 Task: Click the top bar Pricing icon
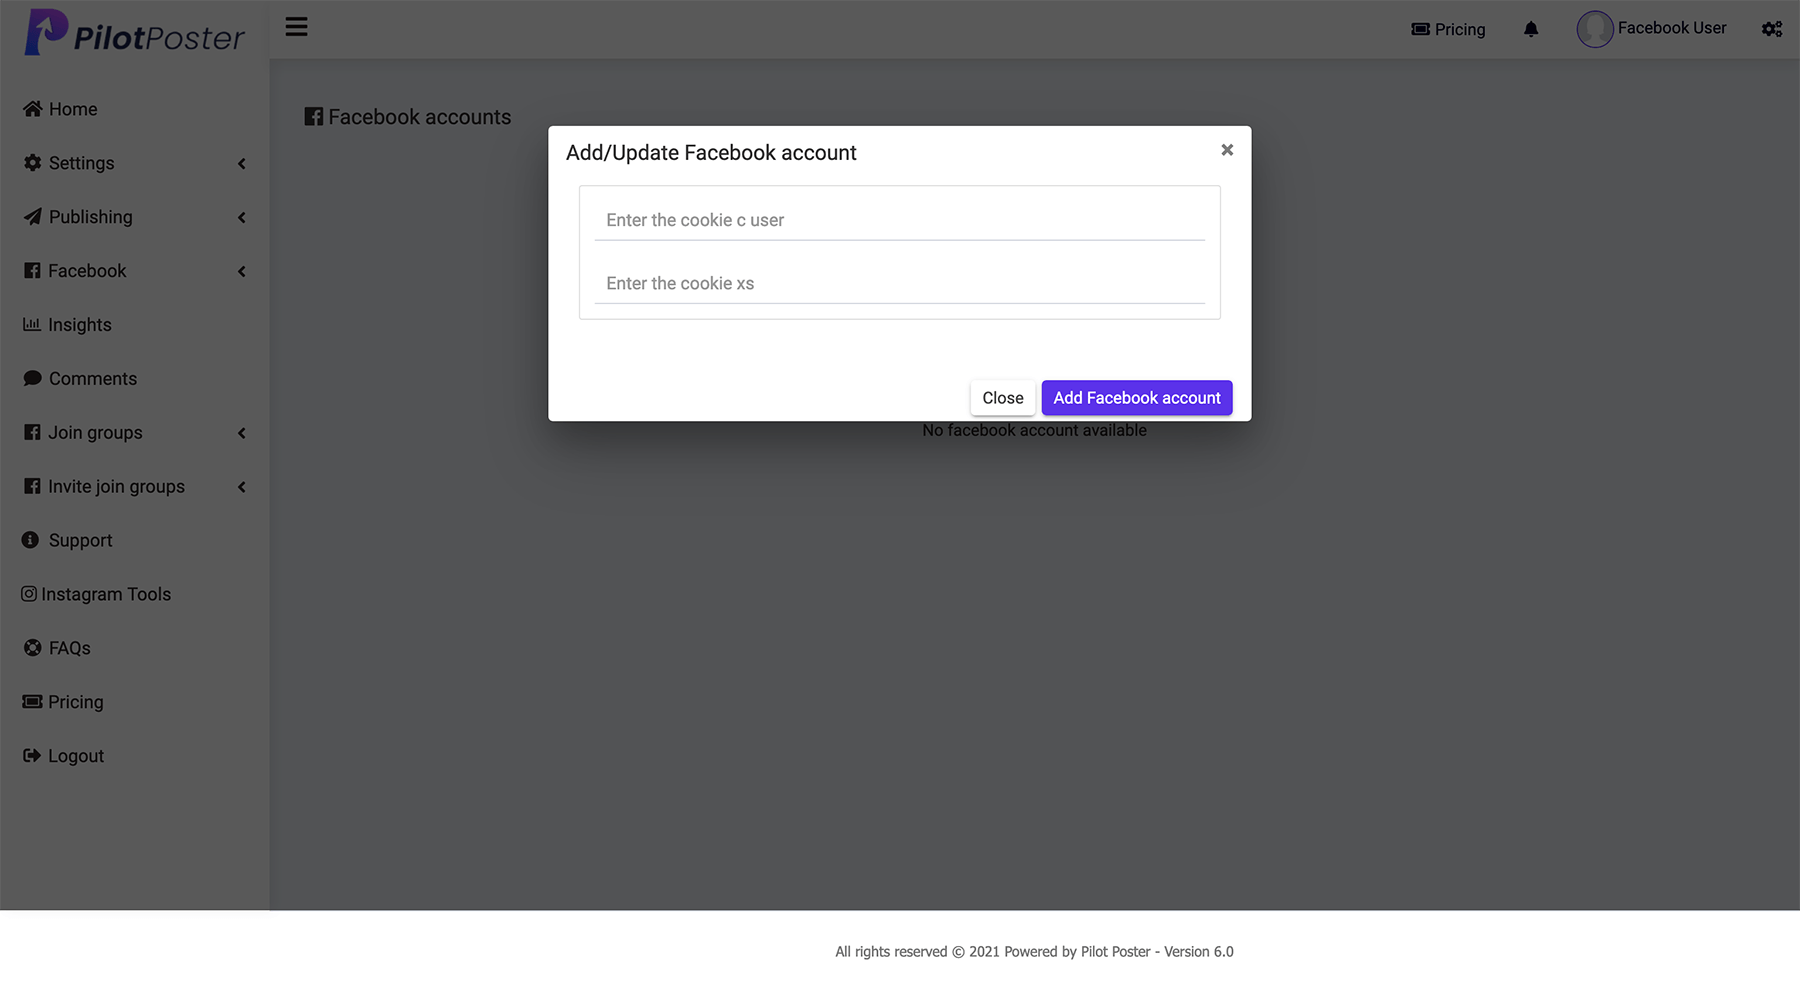coord(1420,29)
